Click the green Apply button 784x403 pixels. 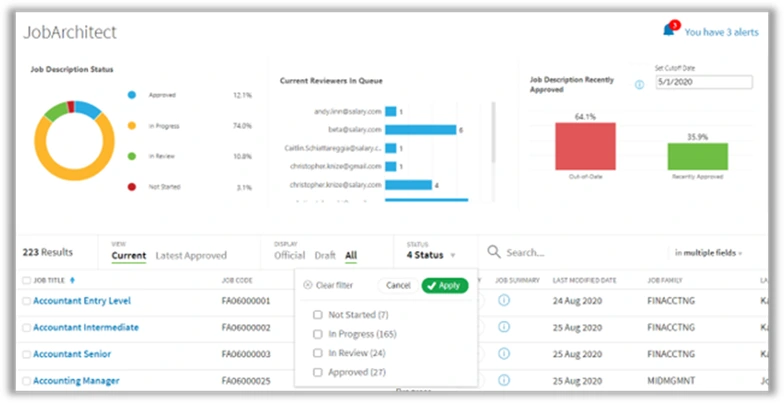[444, 285]
